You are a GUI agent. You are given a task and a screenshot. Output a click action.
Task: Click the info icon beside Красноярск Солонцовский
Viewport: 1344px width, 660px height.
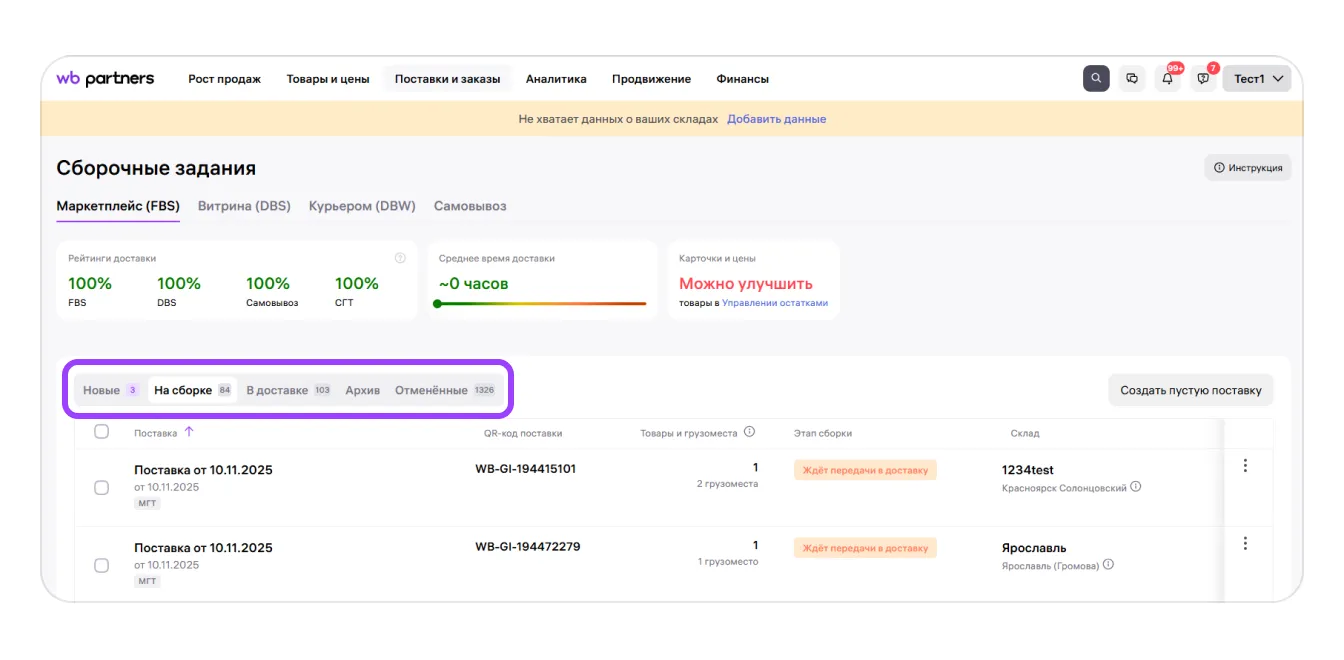pos(1136,488)
